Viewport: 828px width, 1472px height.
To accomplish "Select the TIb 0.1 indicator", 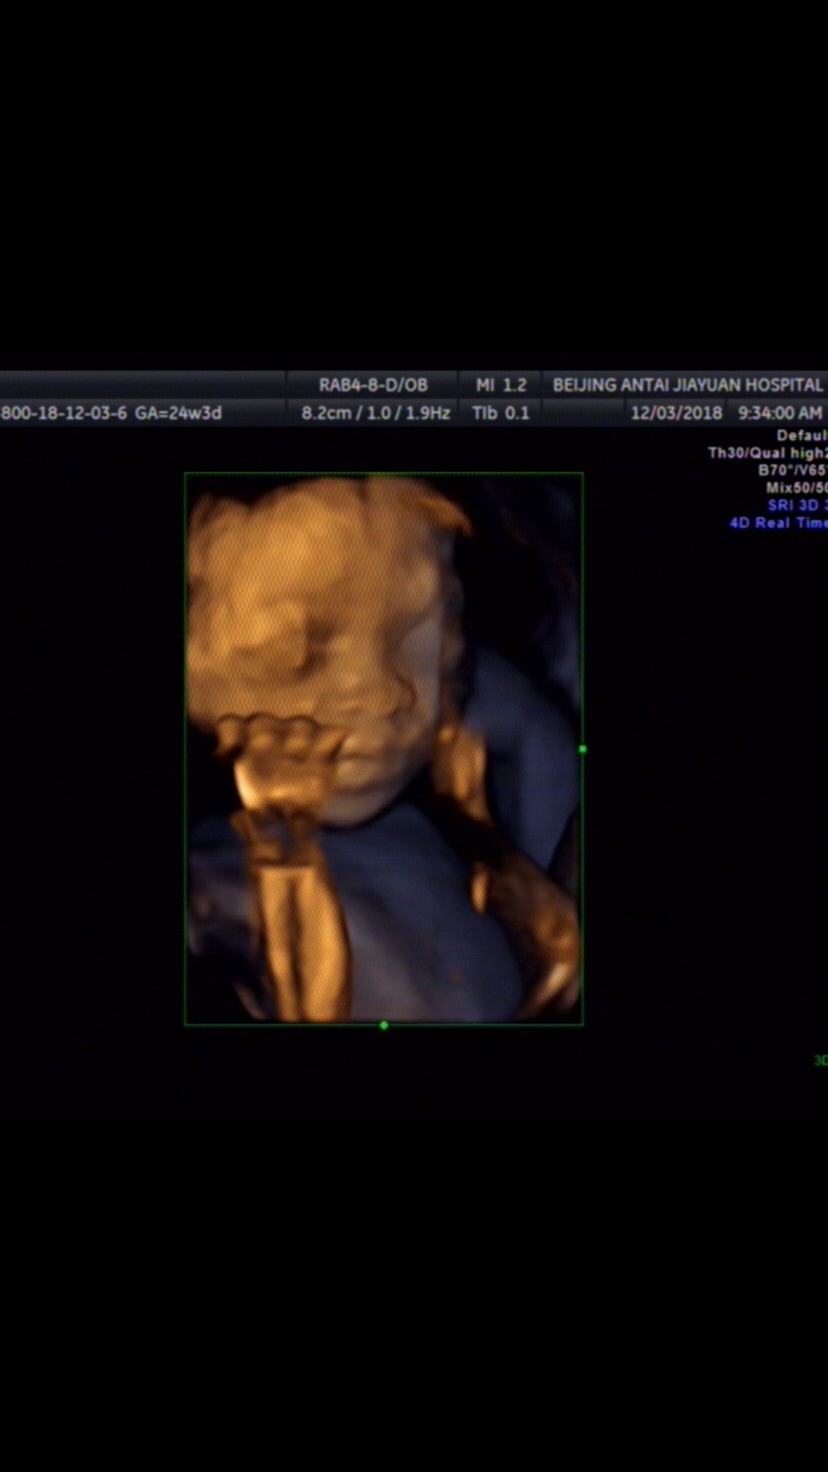I will pyautogui.click(x=501, y=413).
